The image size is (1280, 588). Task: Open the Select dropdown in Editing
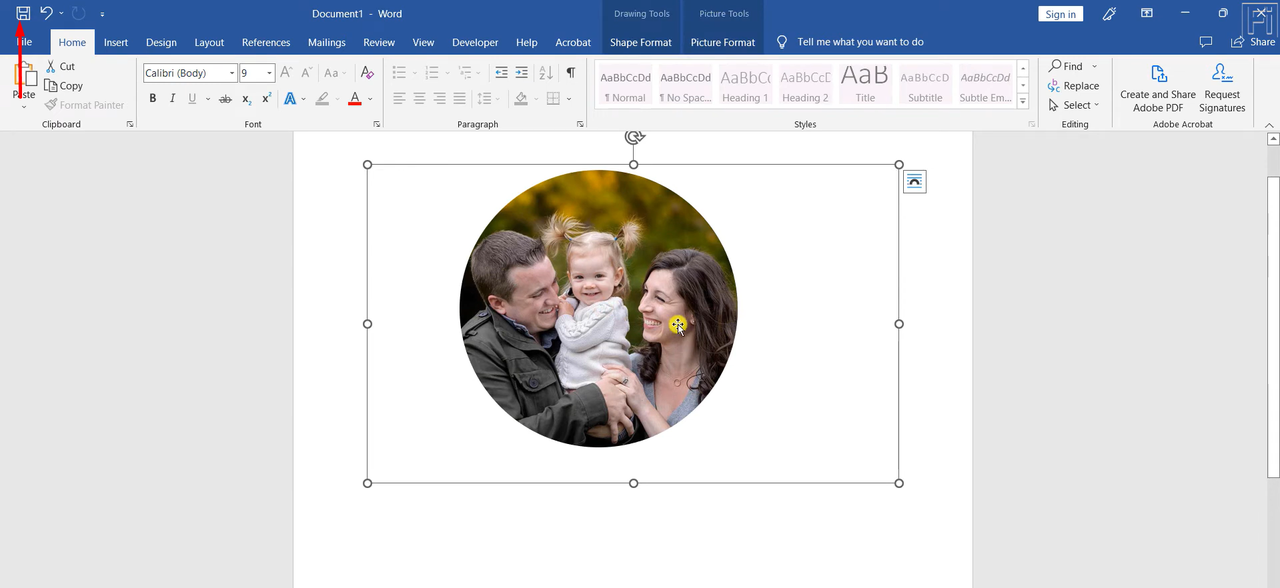tap(1074, 105)
